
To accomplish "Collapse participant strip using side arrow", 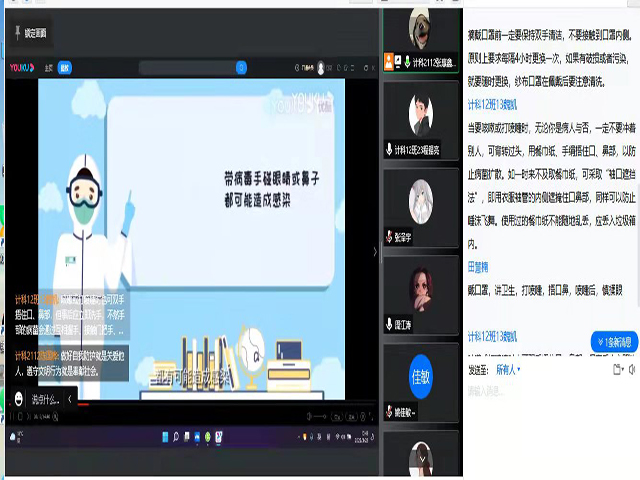I will (x=375, y=252).
